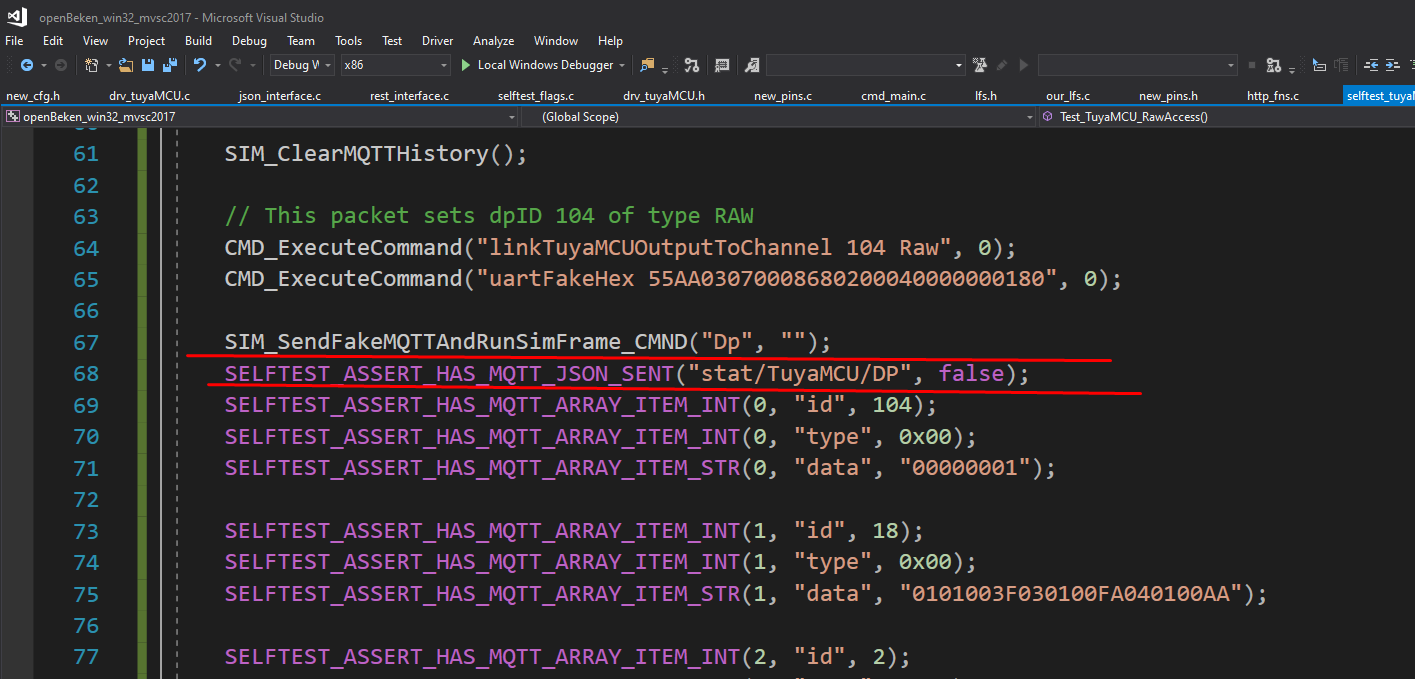Click the Open File folder icon
The width and height of the screenshot is (1415, 679).
pos(125,65)
